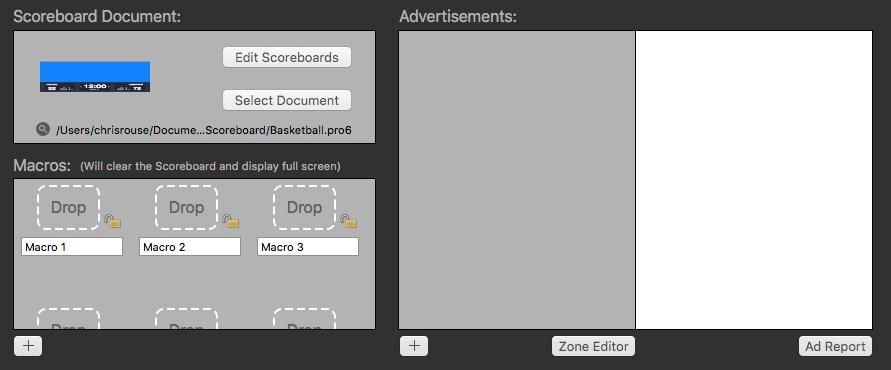Click the Drop zone above Macro 3

(x=305, y=207)
